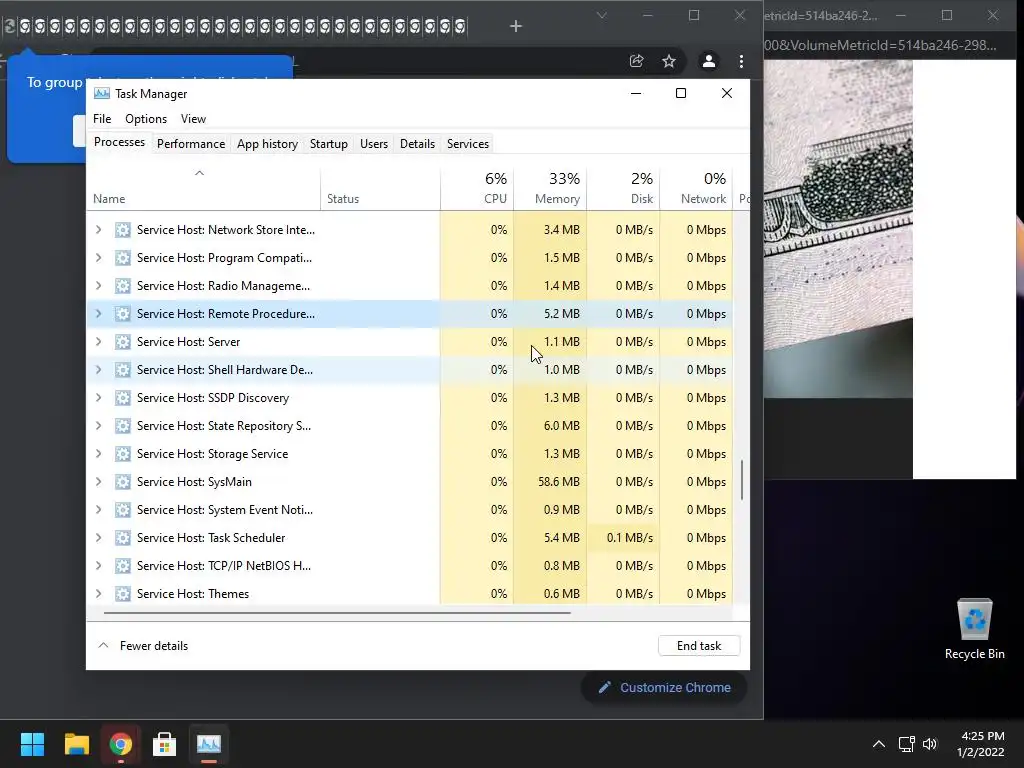Expand Service Host: Server row
Viewport: 1024px width, 768px height.
click(99, 342)
